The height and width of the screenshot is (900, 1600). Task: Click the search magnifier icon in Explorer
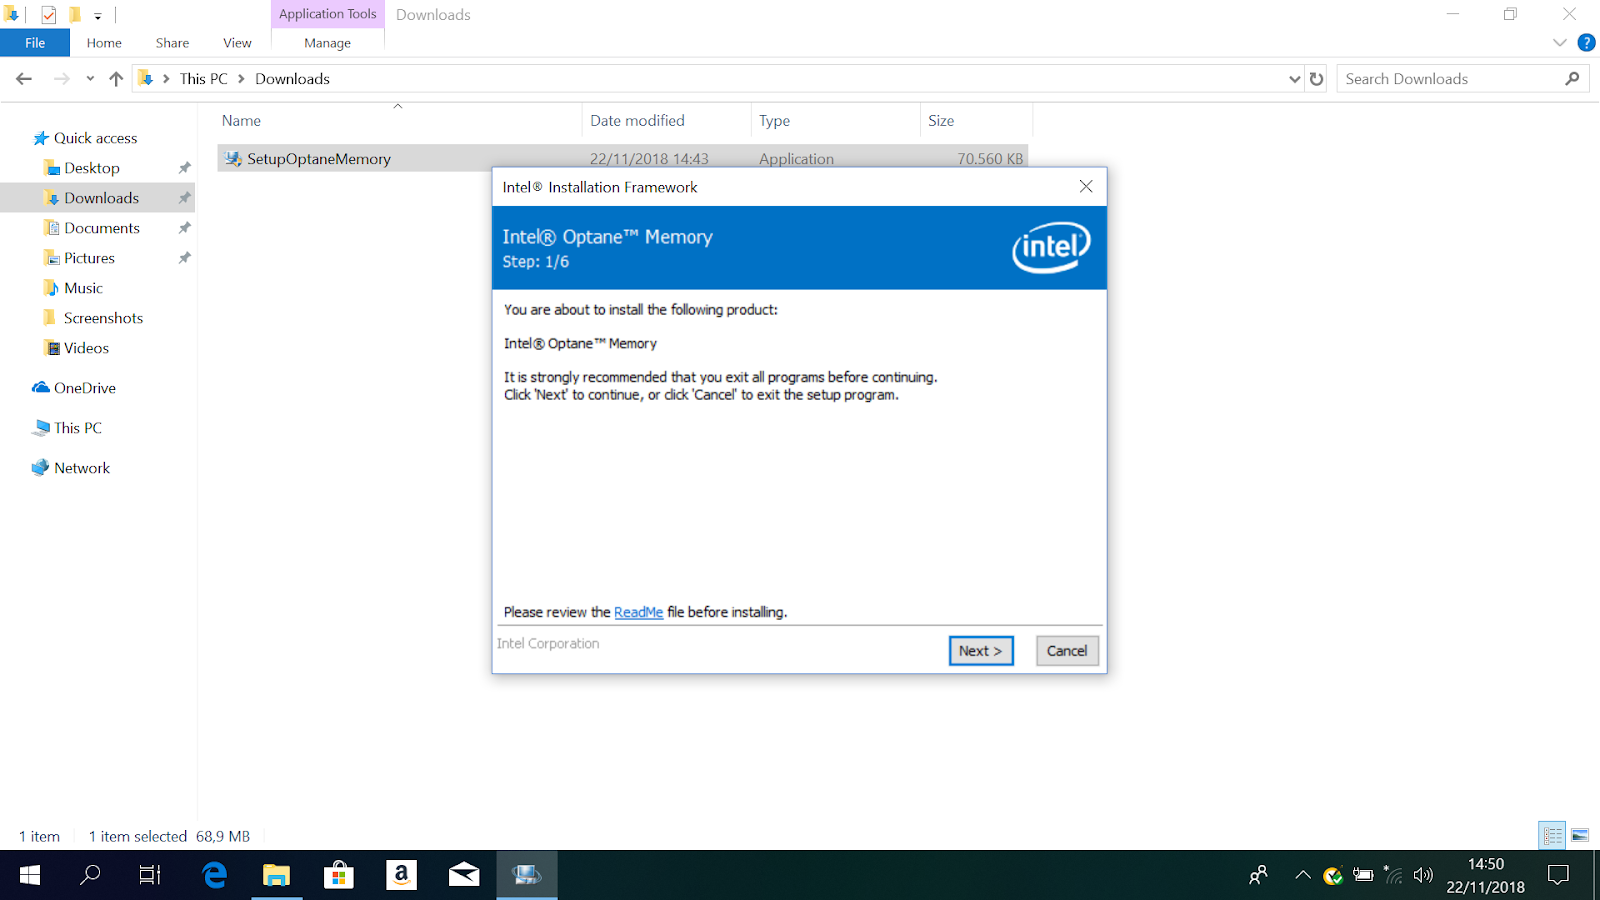[1572, 79]
